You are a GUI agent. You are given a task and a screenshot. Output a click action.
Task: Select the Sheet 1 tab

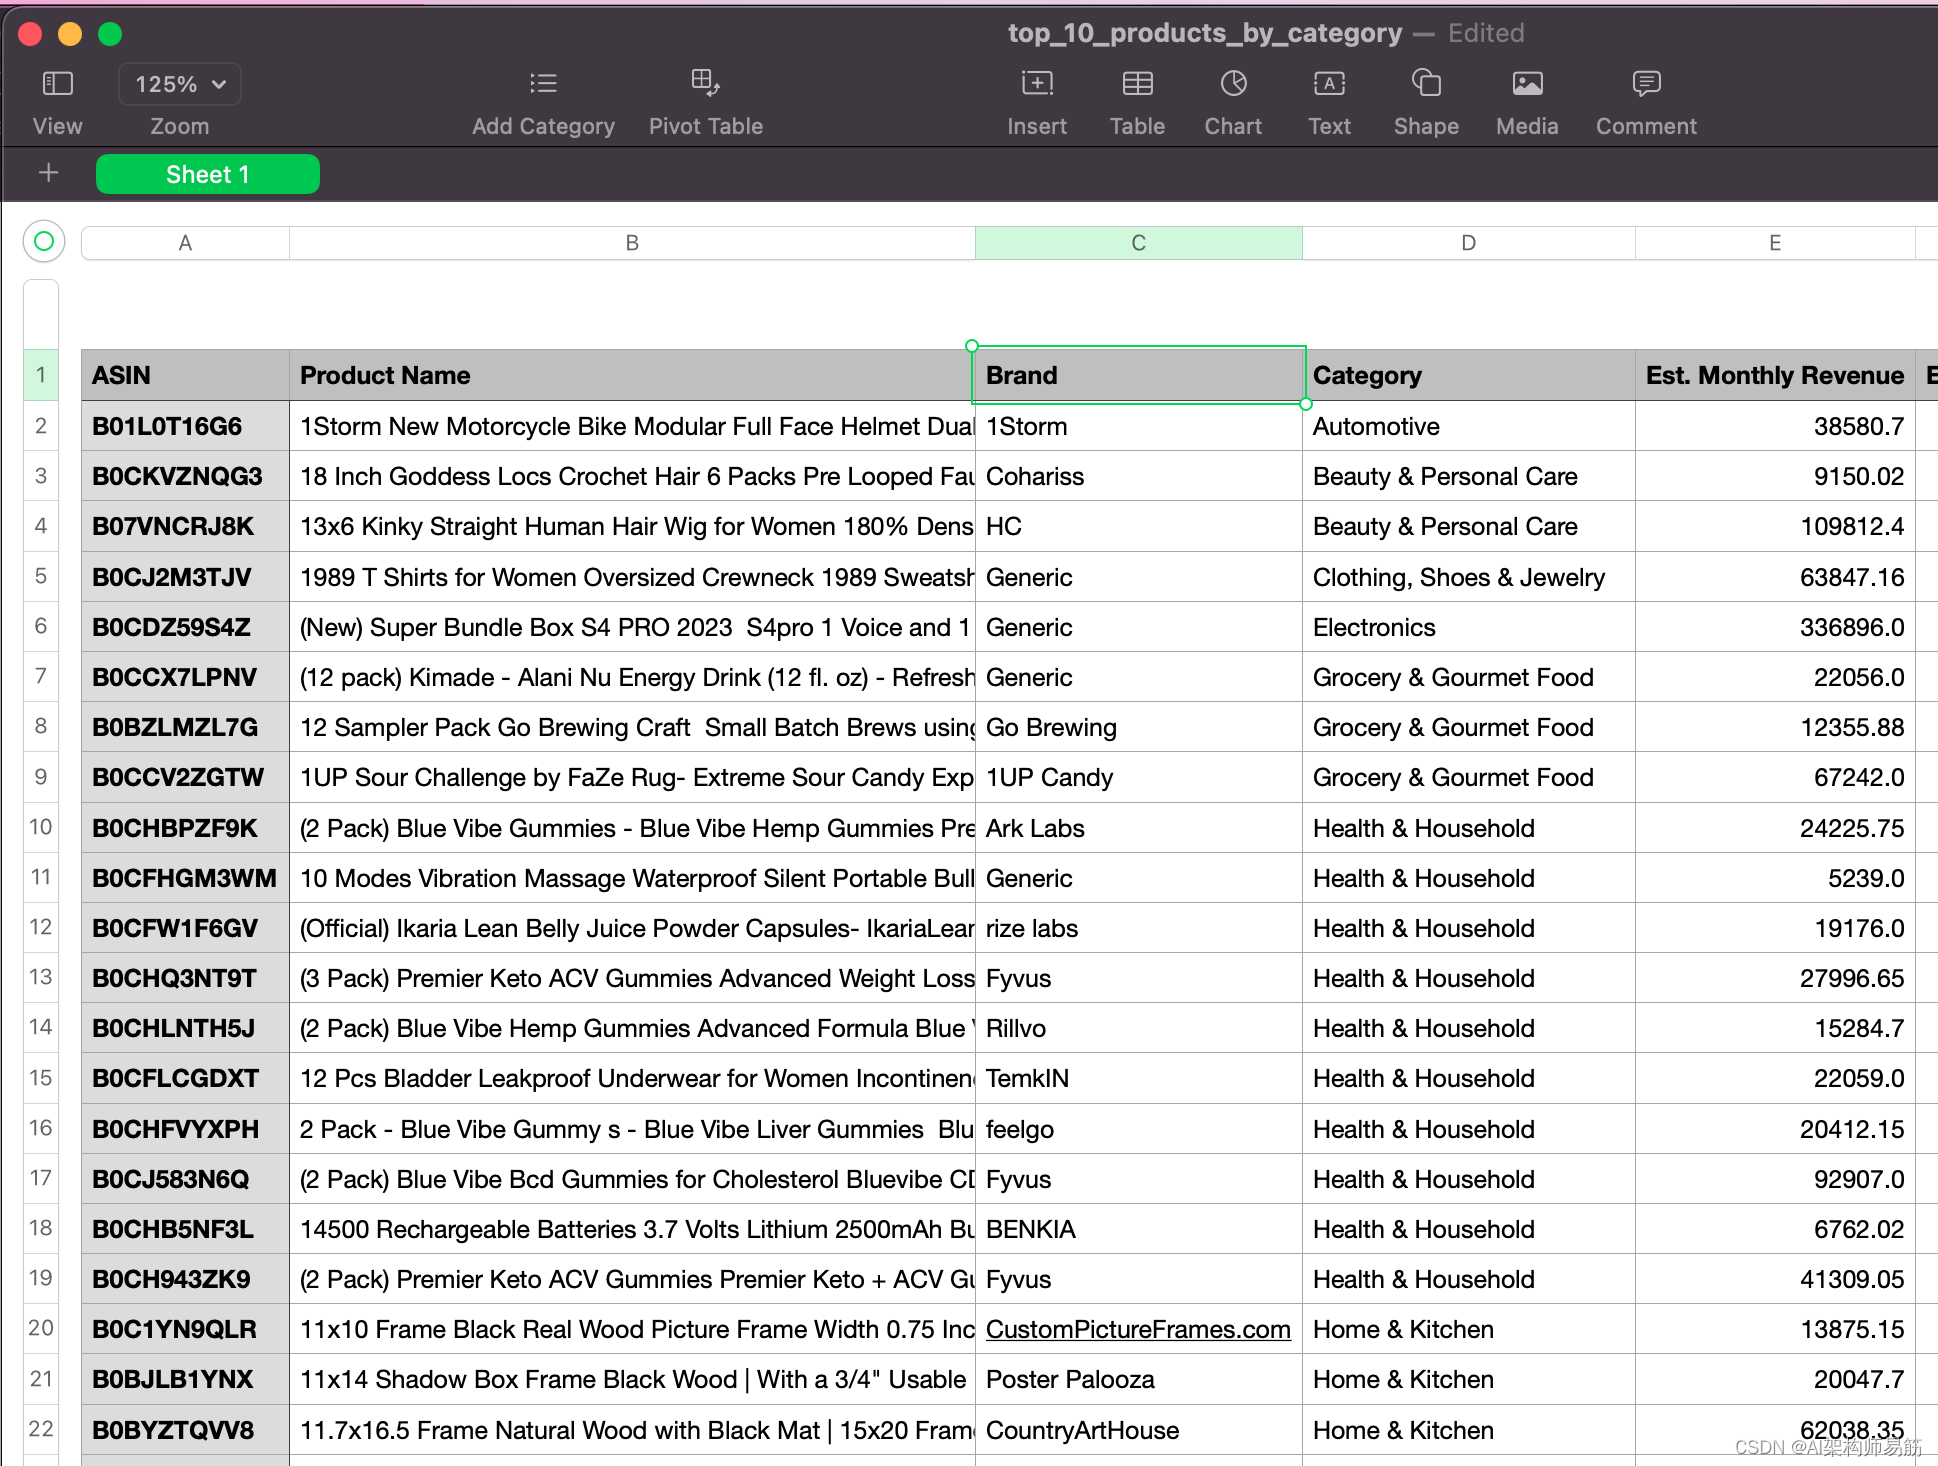pos(208,174)
